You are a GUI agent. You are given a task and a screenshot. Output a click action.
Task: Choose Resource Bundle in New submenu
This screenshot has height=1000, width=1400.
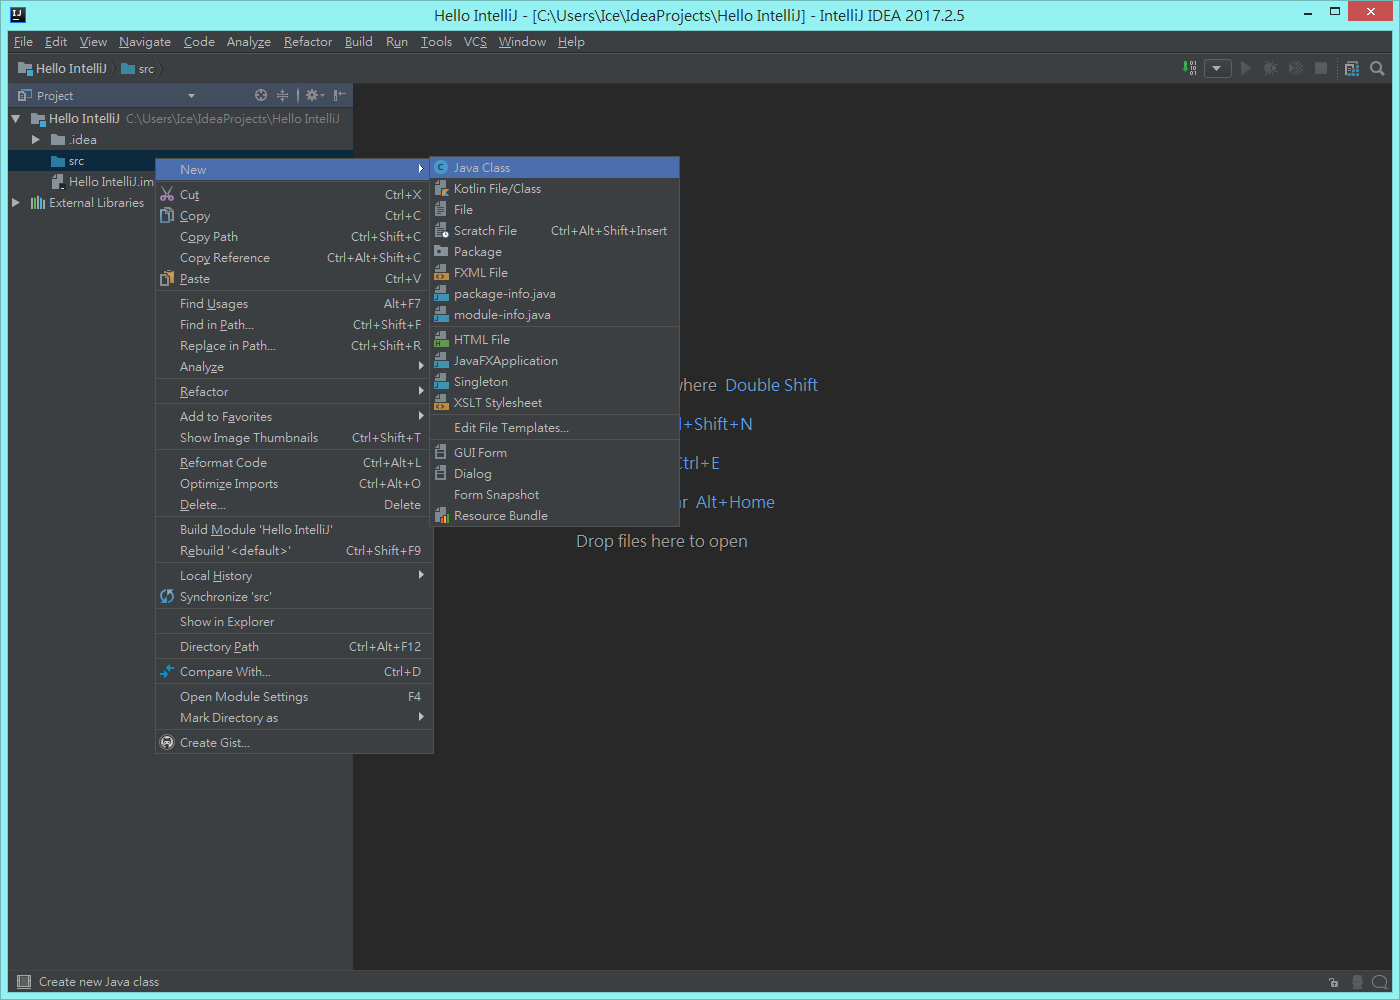pyautogui.click(x=555, y=515)
